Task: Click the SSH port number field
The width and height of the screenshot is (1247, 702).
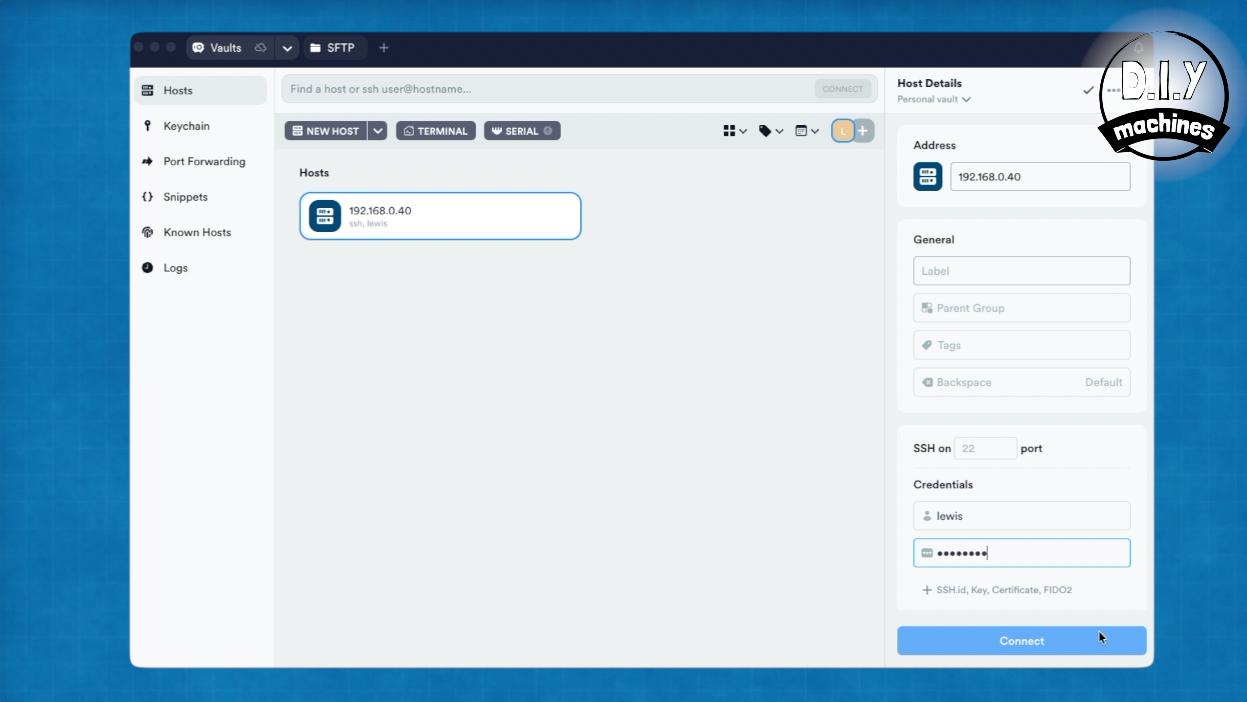Action: point(985,449)
